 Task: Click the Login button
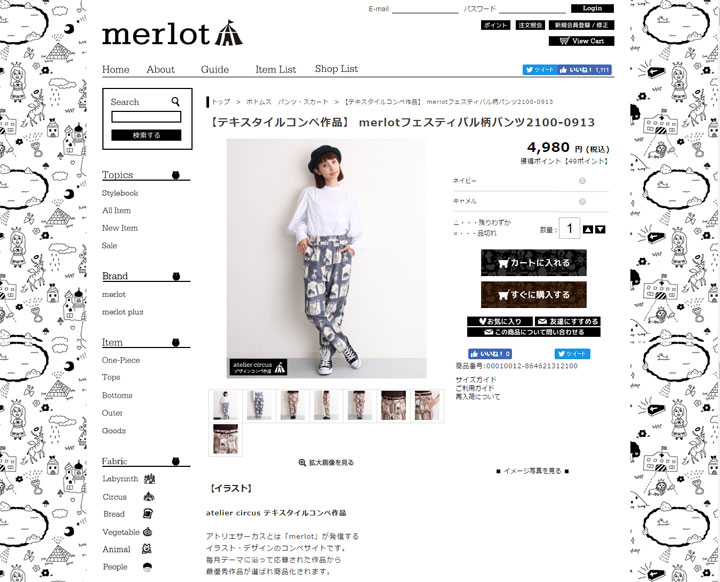click(592, 8)
